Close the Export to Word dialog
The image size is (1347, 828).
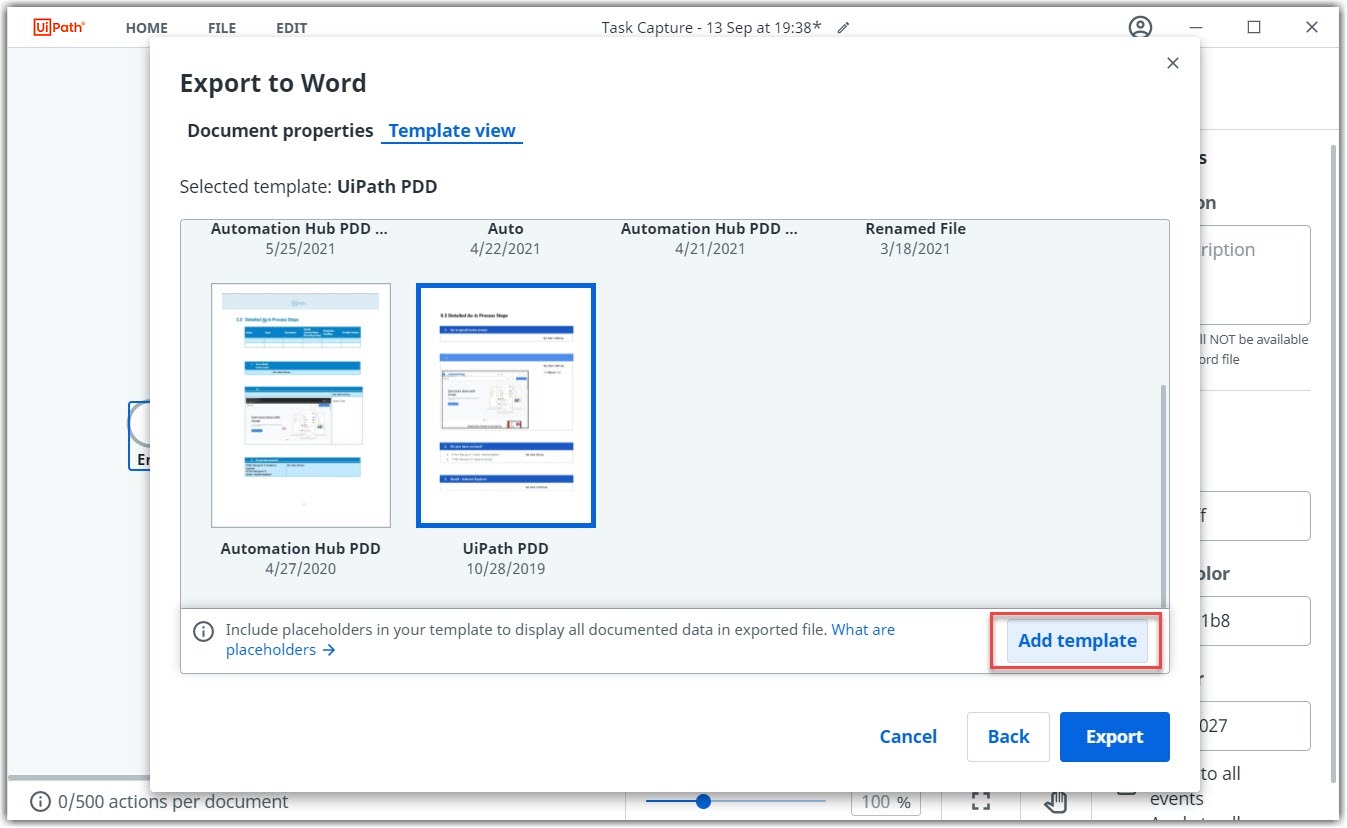coord(1173,63)
